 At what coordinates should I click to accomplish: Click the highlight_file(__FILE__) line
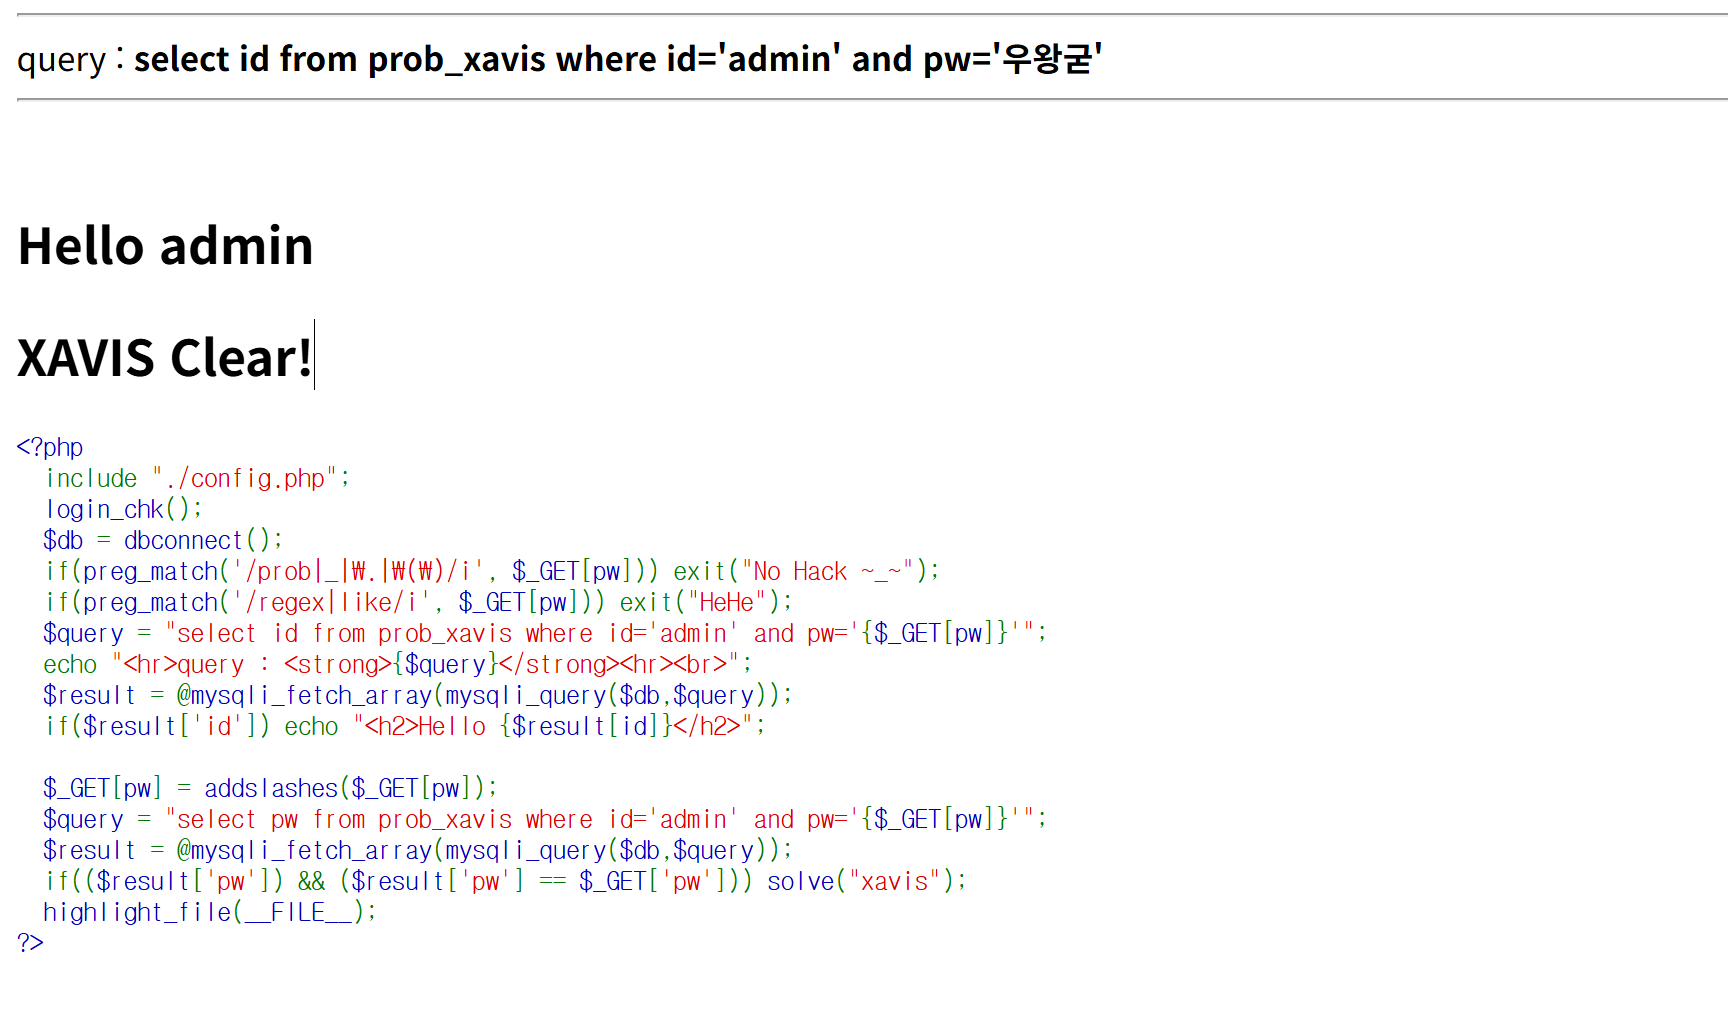click(x=209, y=913)
